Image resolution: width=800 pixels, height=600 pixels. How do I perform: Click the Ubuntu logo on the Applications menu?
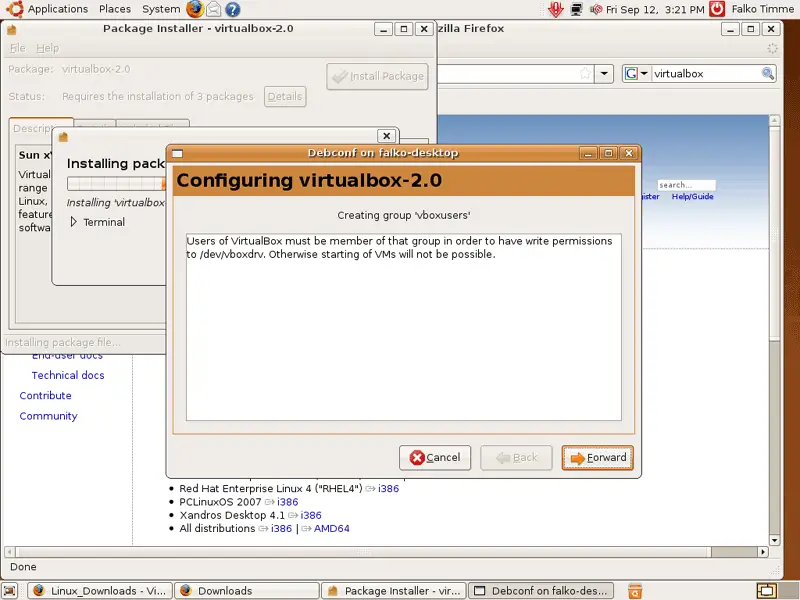tap(14, 9)
